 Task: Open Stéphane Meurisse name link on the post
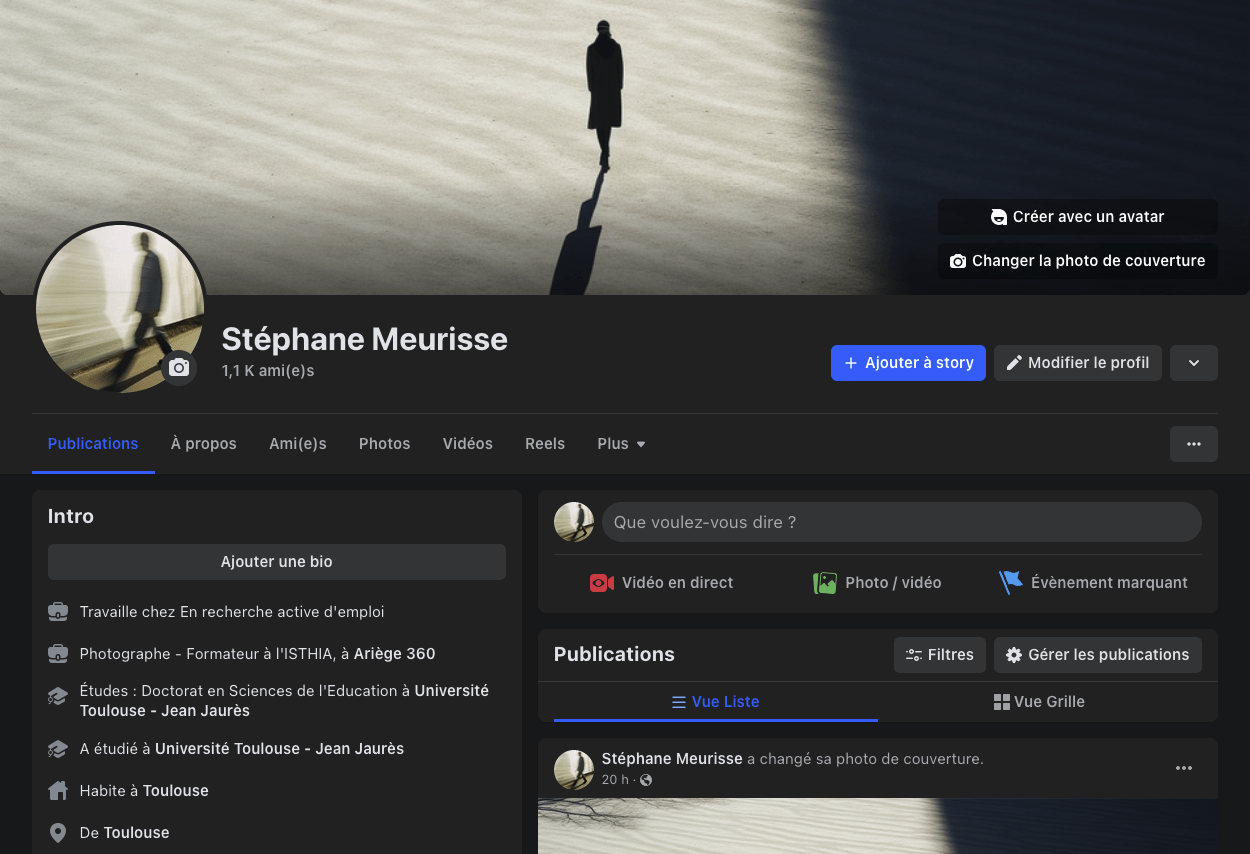(x=672, y=759)
